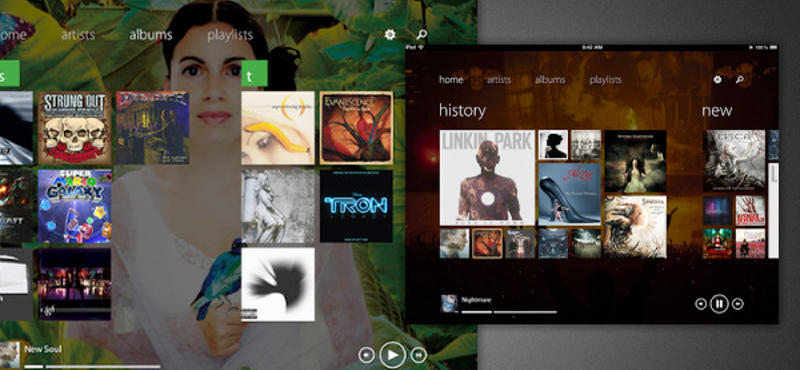Viewport: 800px width, 370px height.
Task: Open settings gear in large player
Action: (390, 35)
